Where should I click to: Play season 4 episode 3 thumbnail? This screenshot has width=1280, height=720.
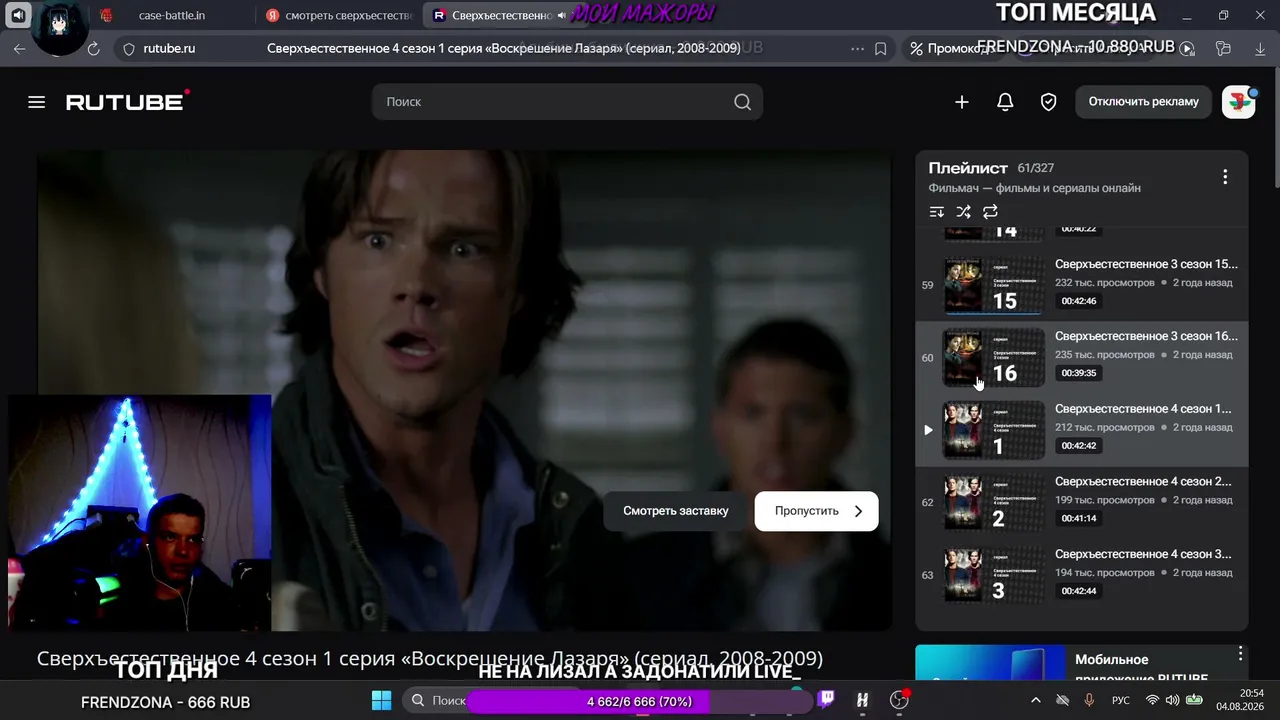click(994, 576)
